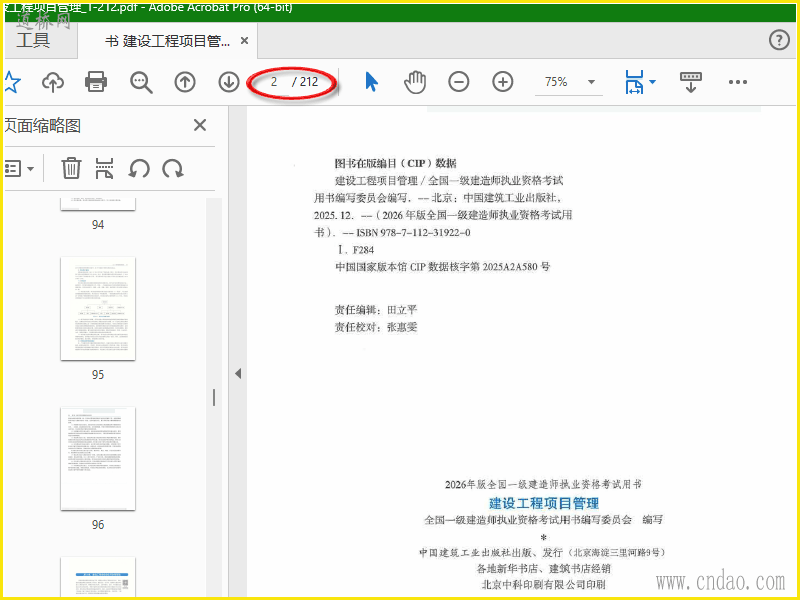Choose the selection arrow tool

pyautogui.click(x=371, y=82)
